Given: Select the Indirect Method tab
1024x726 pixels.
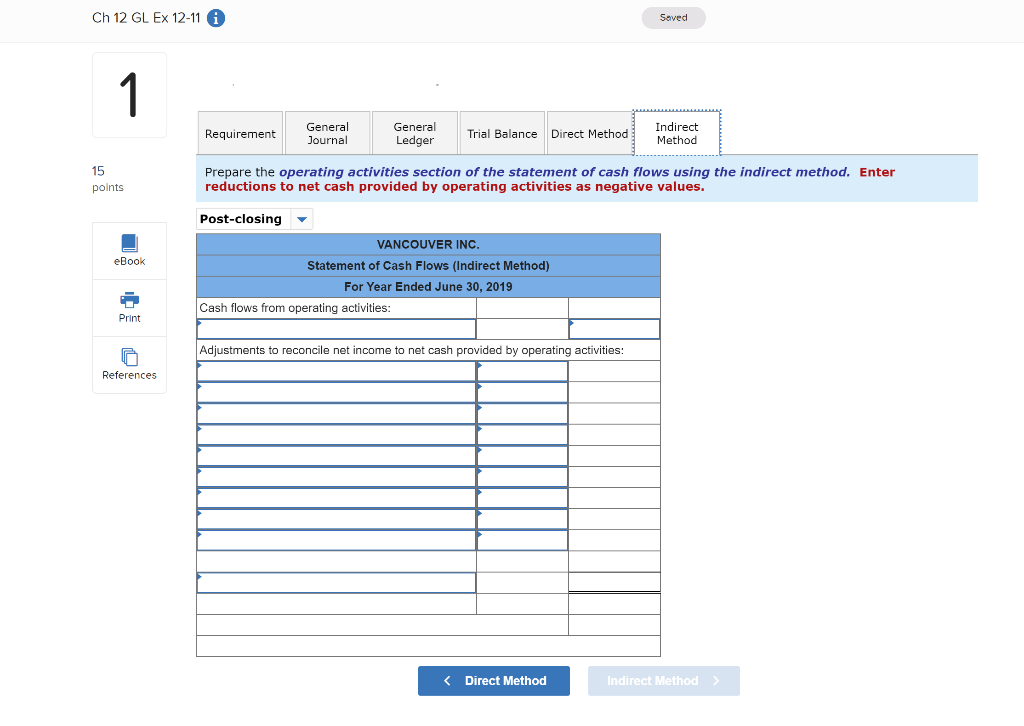Looking at the screenshot, I should 677,133.
